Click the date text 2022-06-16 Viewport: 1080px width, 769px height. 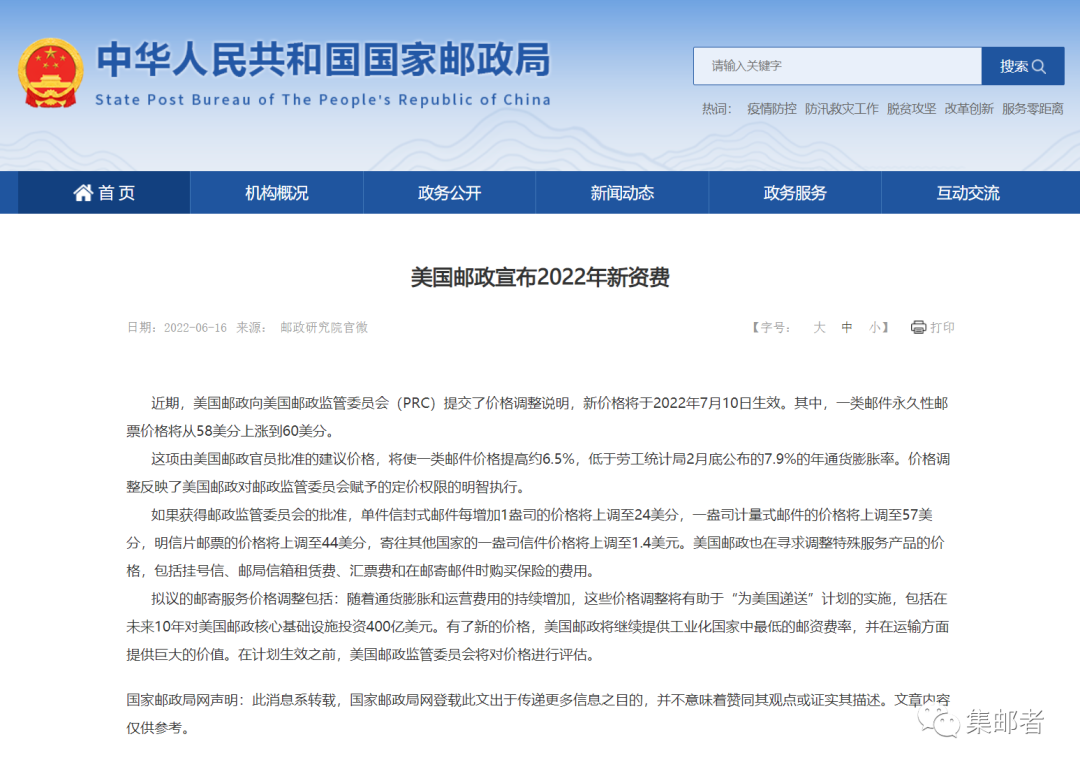pyautogui.click(x=195, y=328)
